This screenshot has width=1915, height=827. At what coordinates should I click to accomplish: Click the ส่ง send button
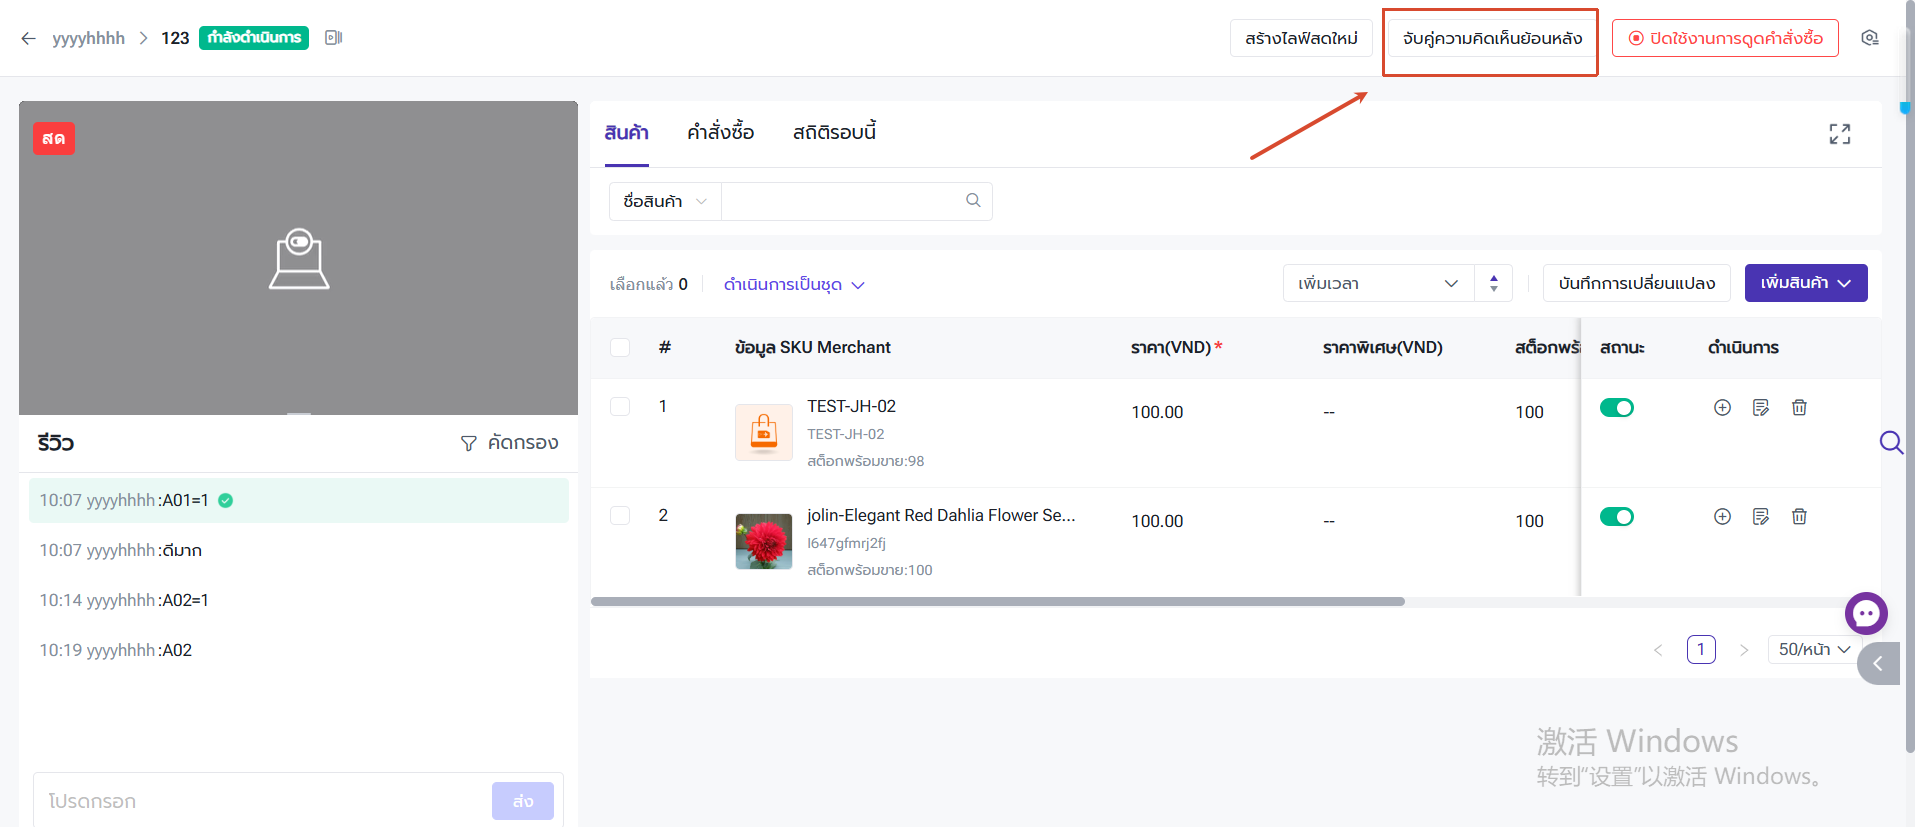(523, 801)
